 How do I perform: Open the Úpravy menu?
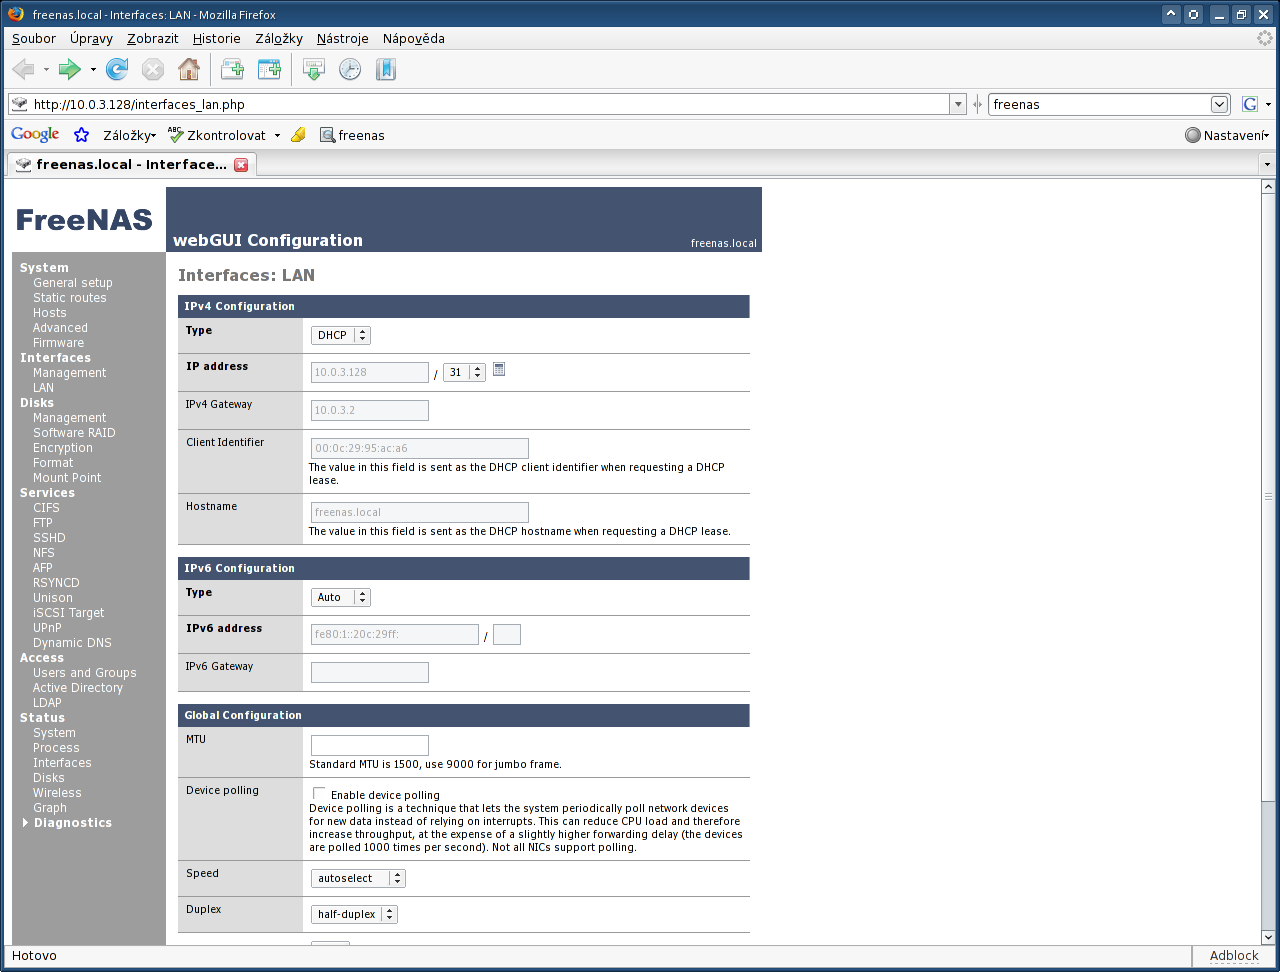coord(91,39)
